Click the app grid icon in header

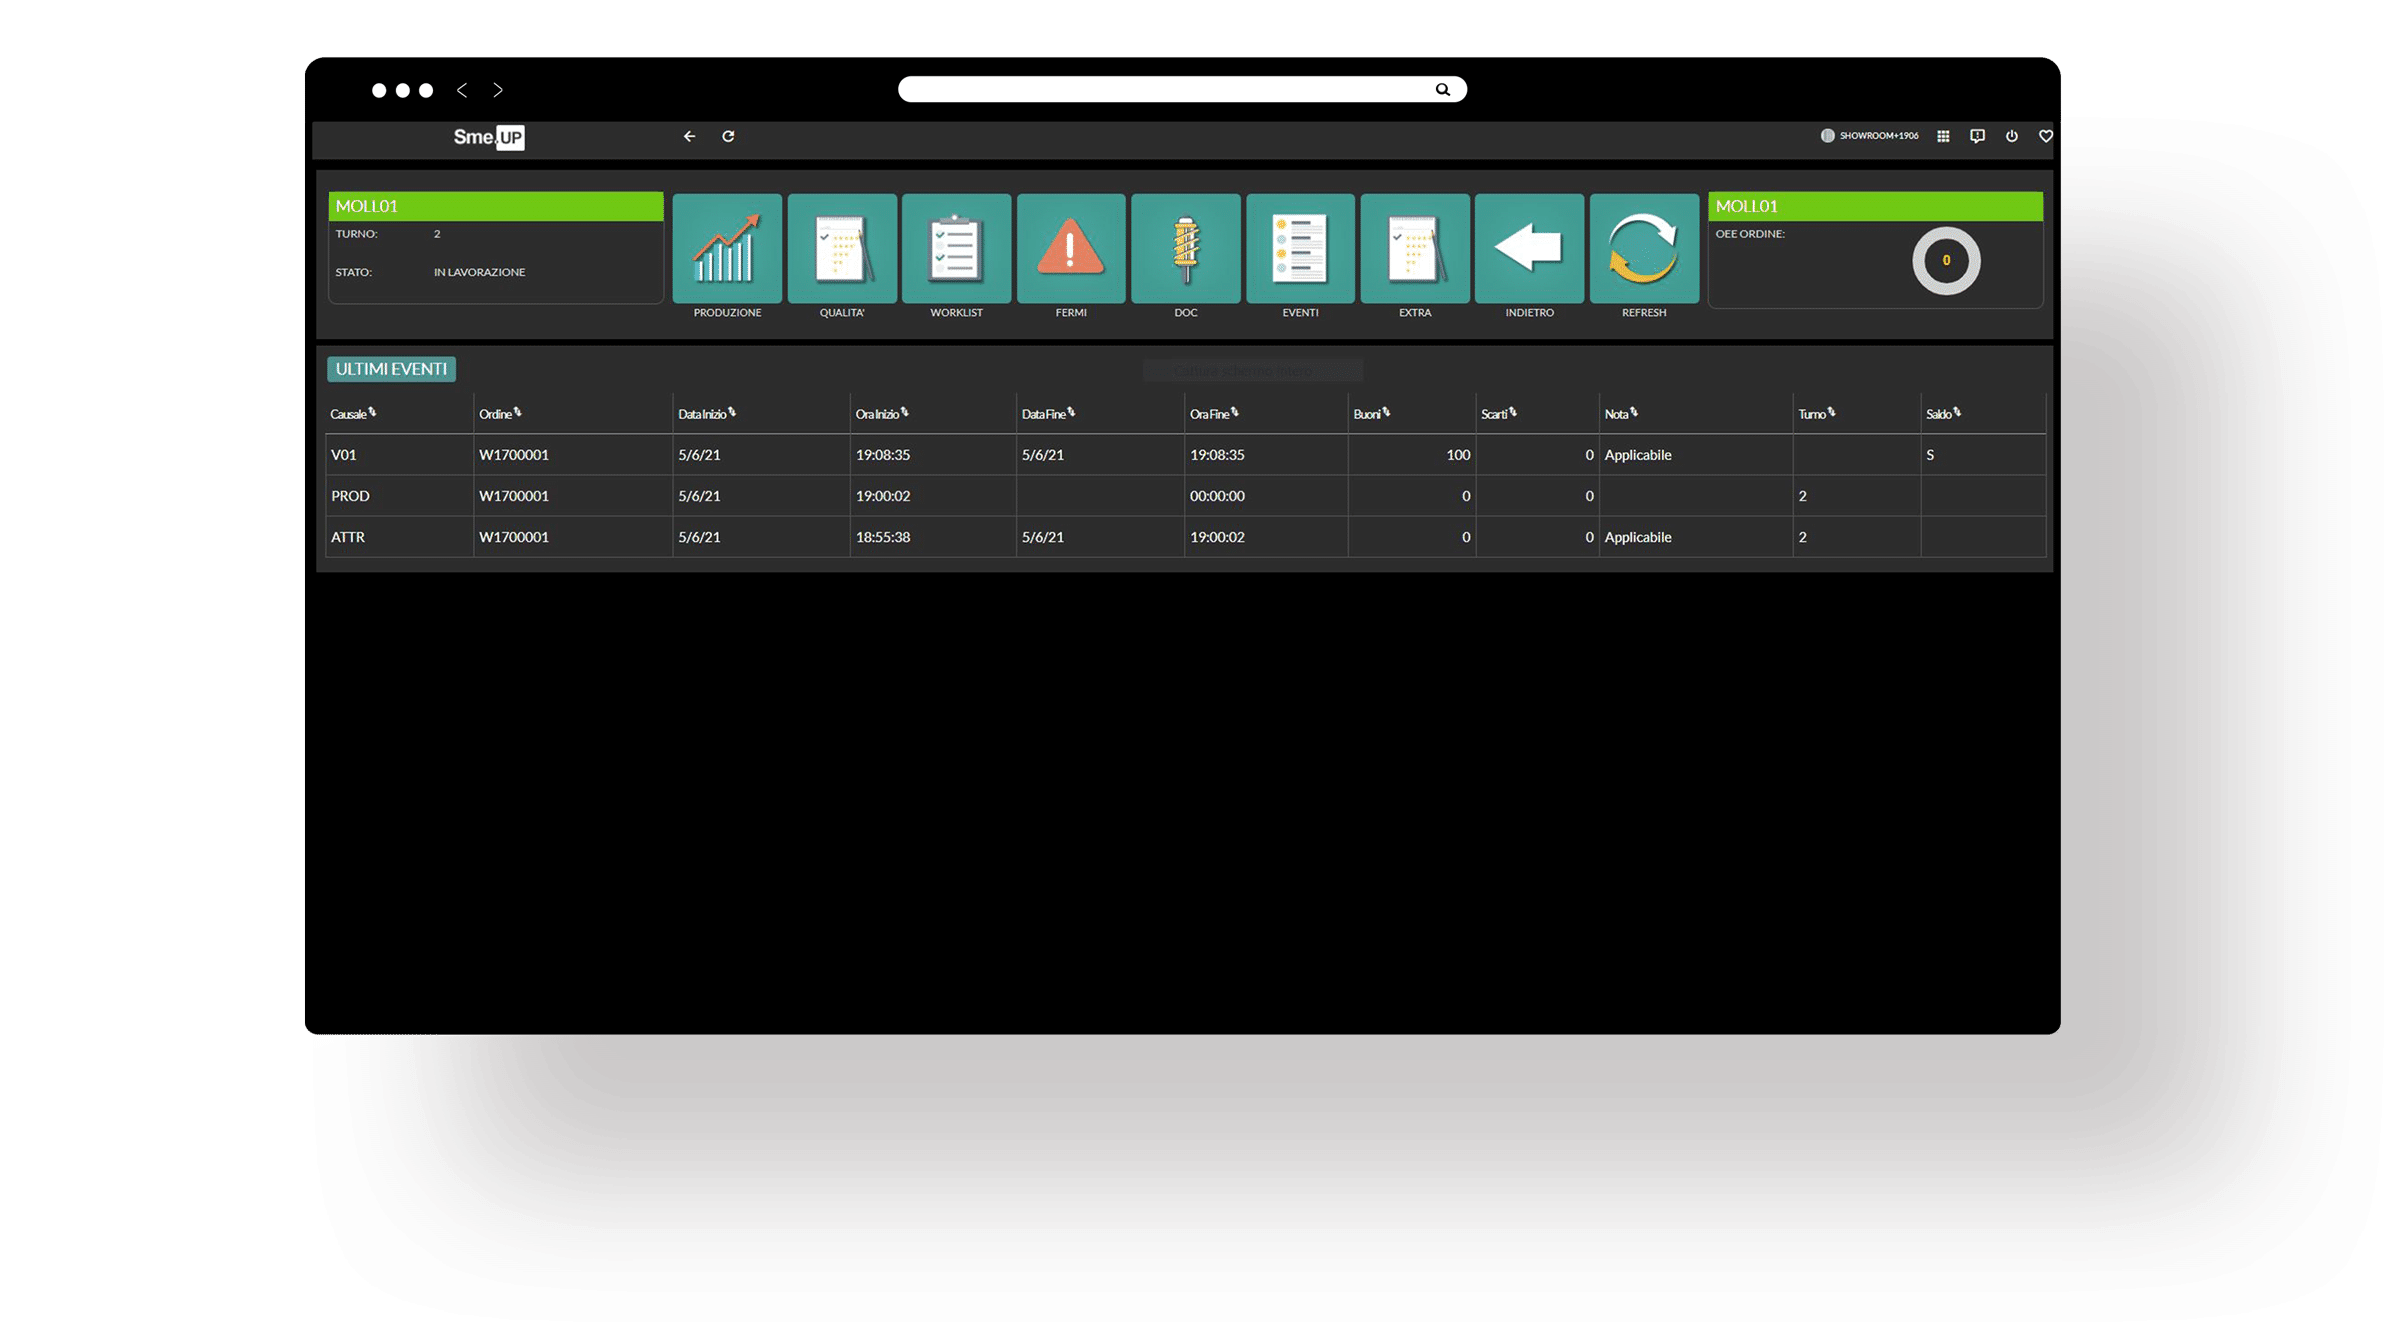tap(1943, 136)
